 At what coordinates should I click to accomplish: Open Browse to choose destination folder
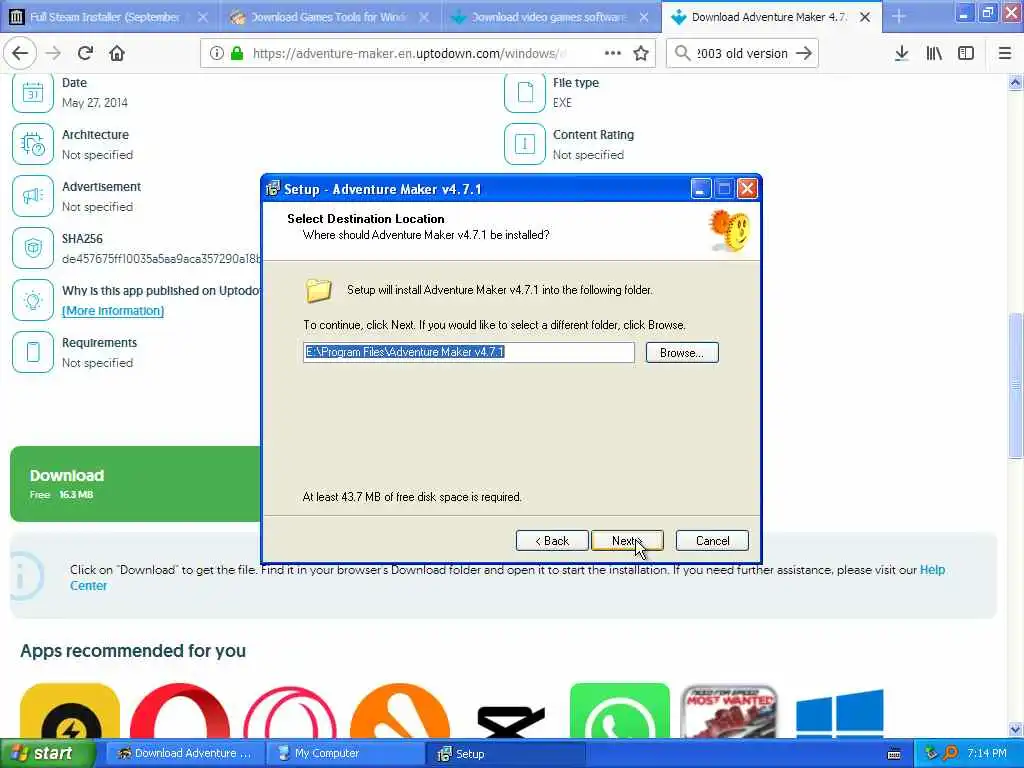682,353
